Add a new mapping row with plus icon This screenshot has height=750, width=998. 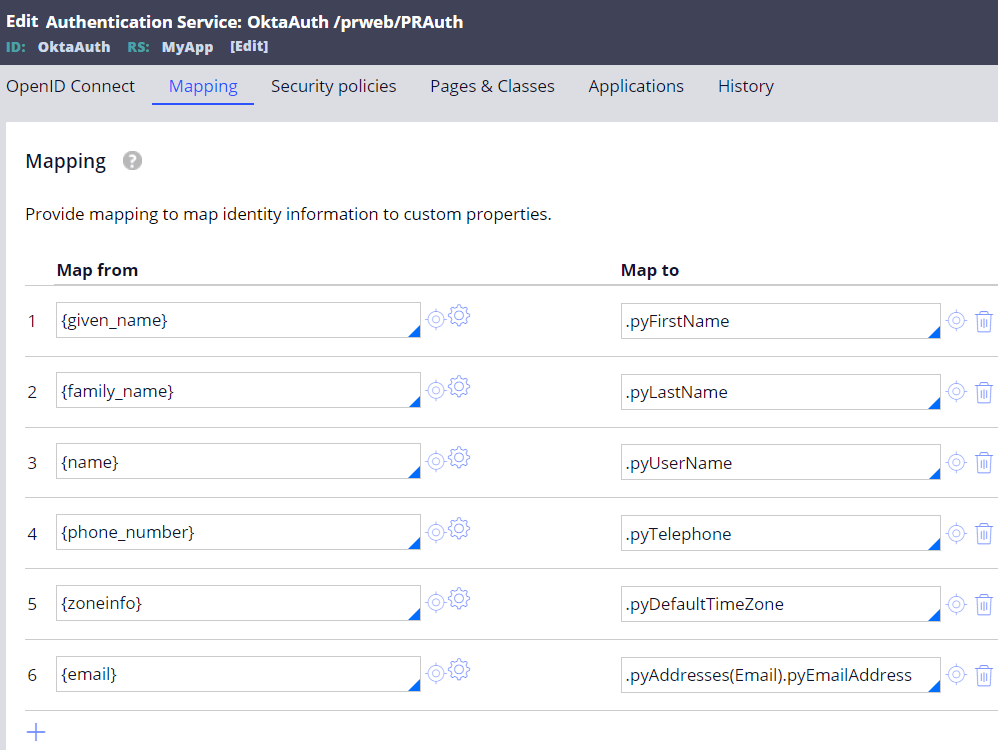pyautogui.click(x=36, y=732)
